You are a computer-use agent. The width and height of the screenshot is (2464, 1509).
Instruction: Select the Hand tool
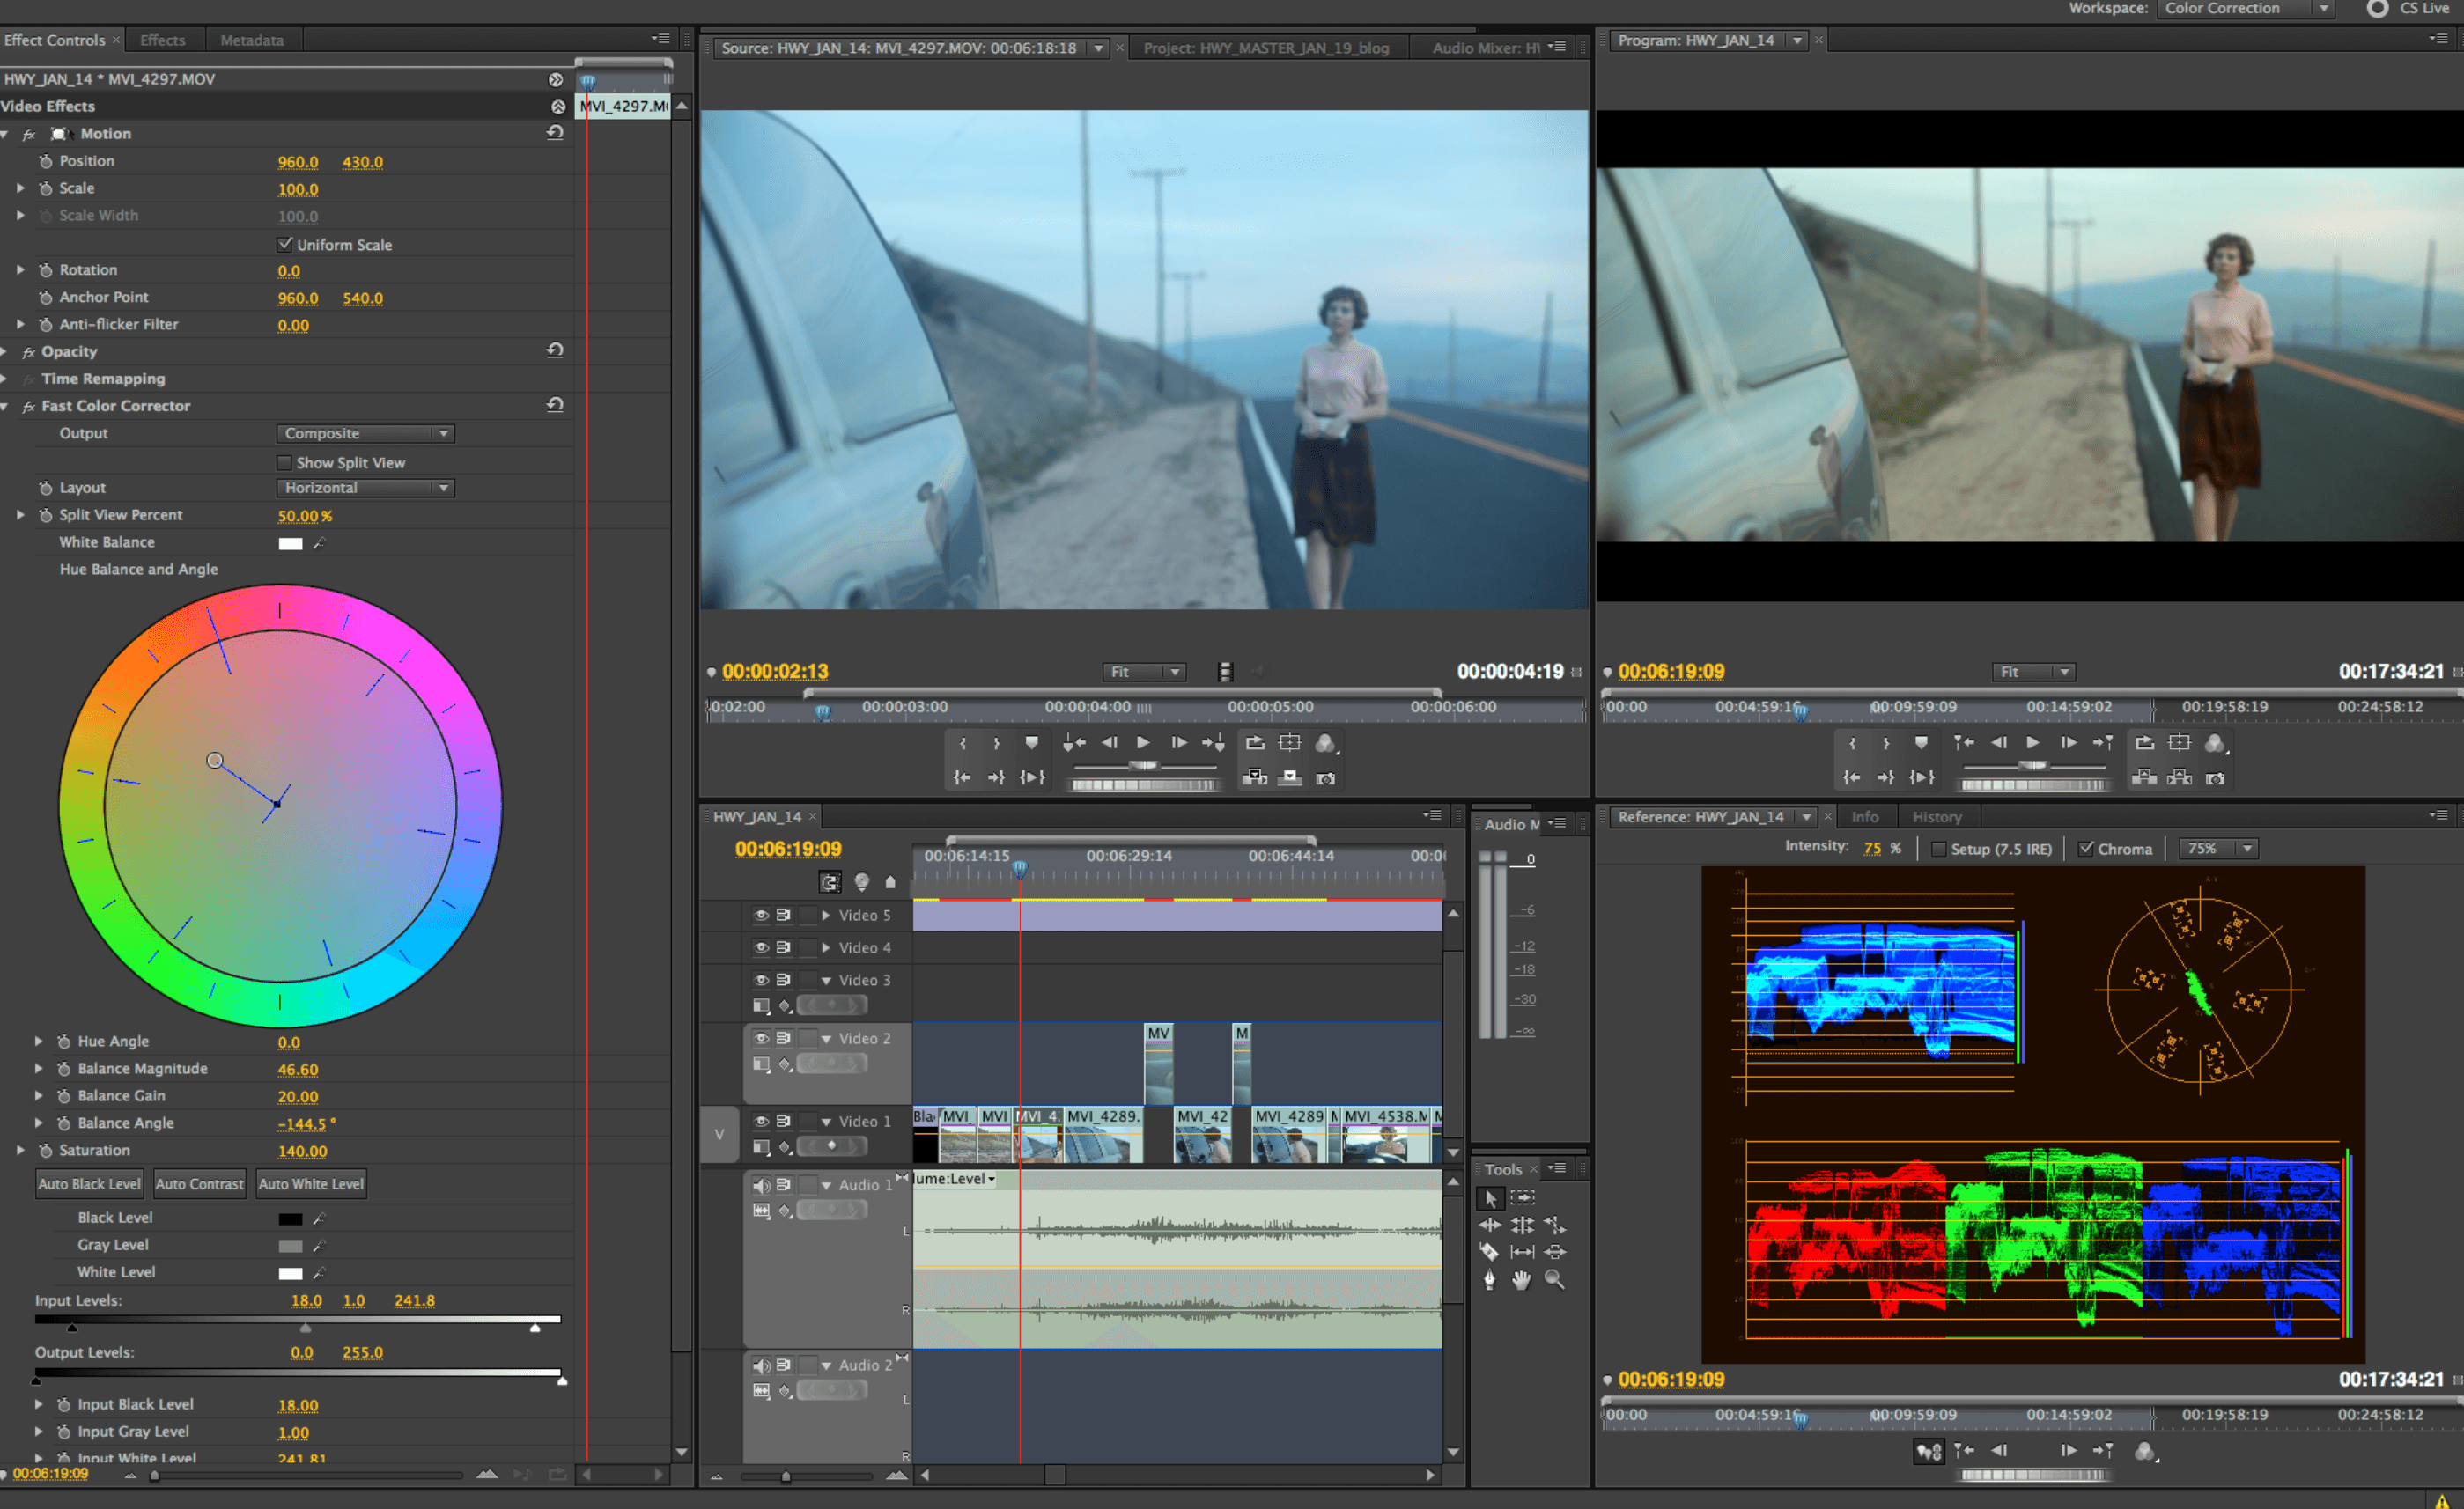tap(1522, 1280)
